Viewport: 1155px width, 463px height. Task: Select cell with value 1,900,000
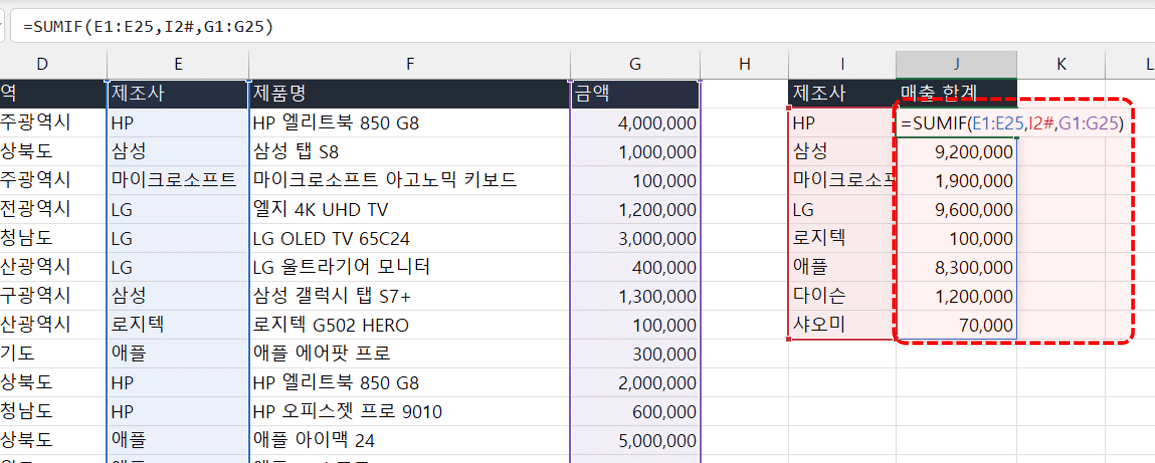point(957,181)
